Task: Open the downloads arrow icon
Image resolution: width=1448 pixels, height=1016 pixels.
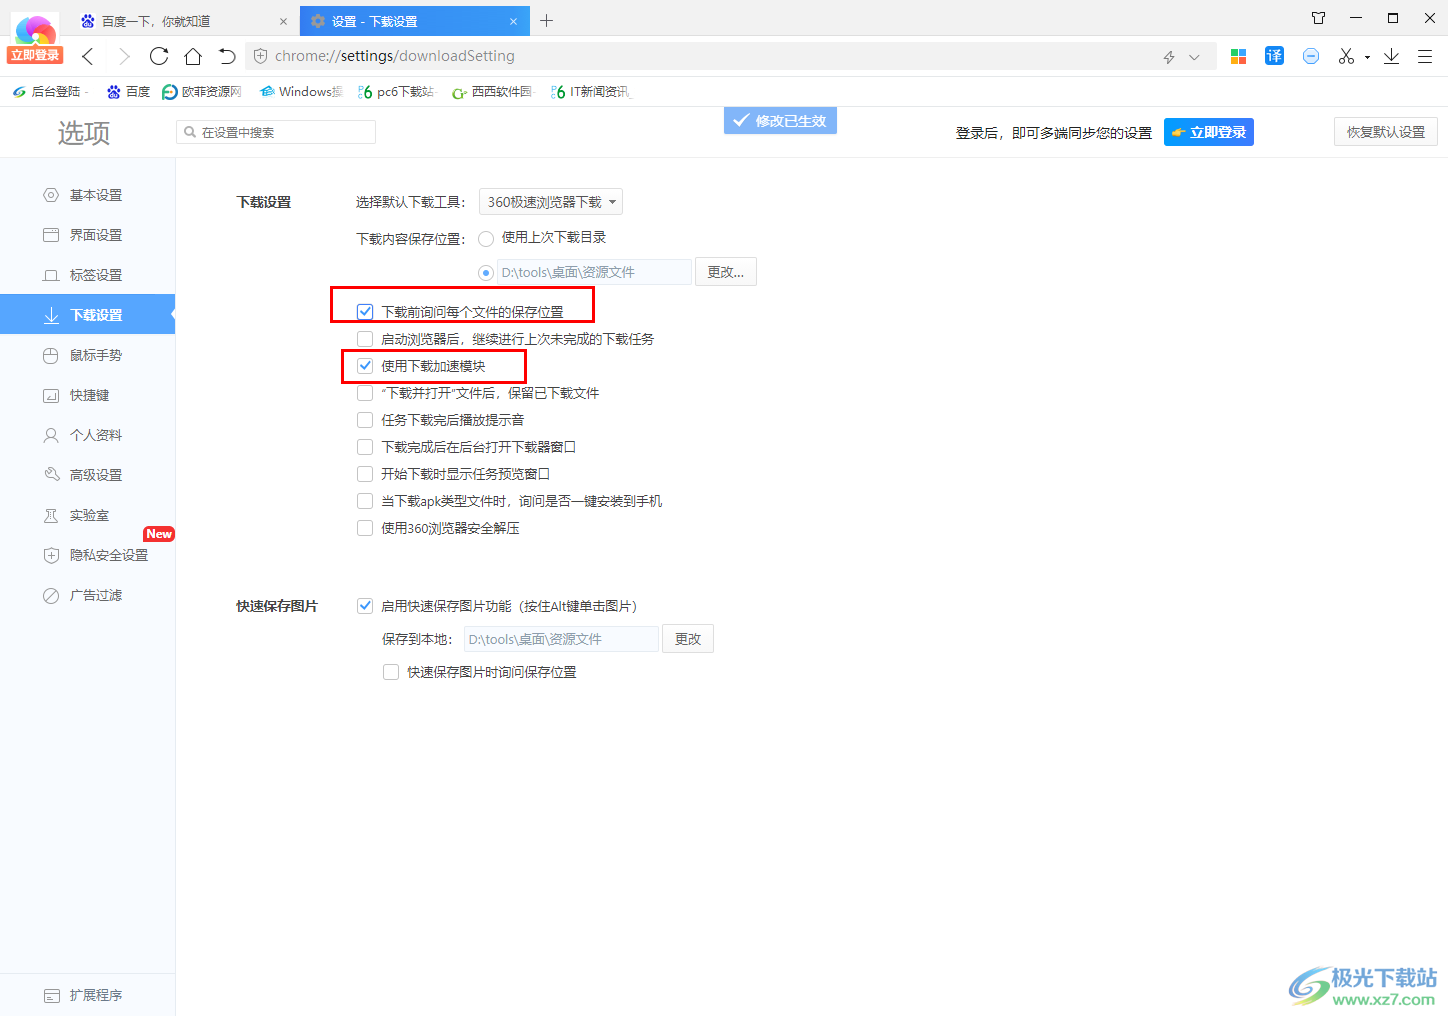Action: [x=1391, y=56]
